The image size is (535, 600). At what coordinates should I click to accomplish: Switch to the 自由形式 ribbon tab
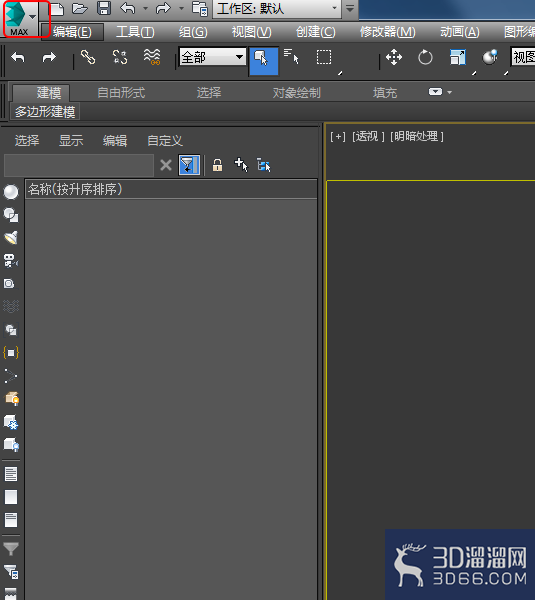pyautogui.click(x=121, y=93)
